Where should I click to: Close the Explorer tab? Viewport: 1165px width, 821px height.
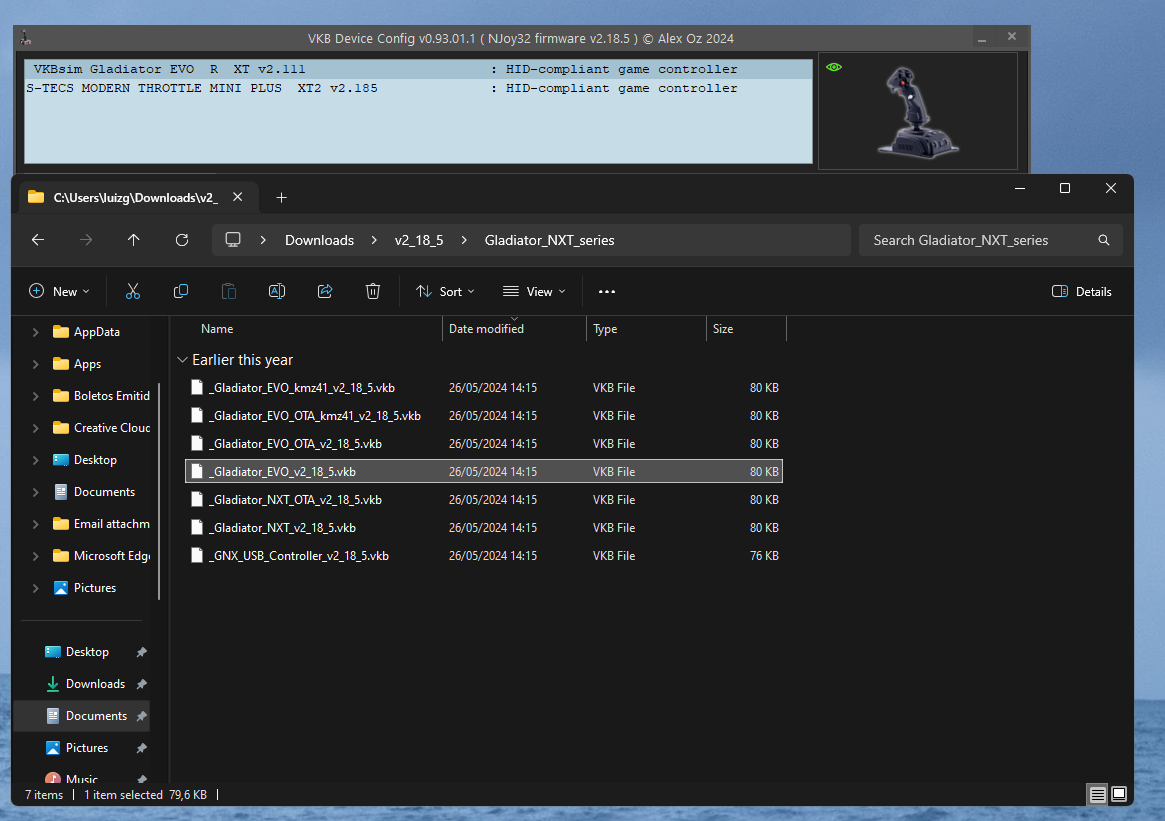click(238, 197)
